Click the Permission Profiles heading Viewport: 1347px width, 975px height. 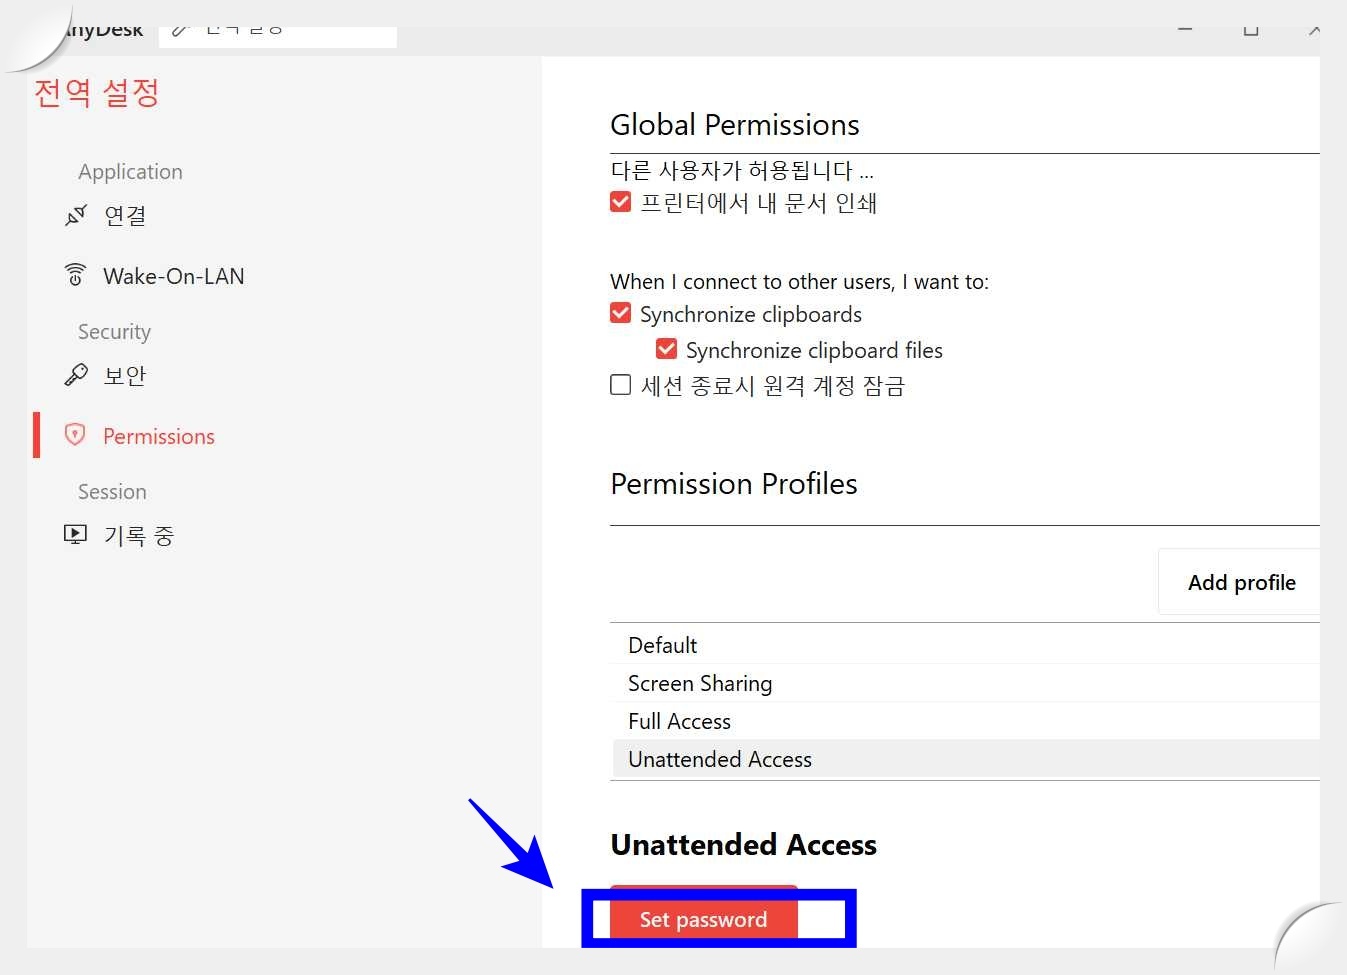[x=734, y=484]
